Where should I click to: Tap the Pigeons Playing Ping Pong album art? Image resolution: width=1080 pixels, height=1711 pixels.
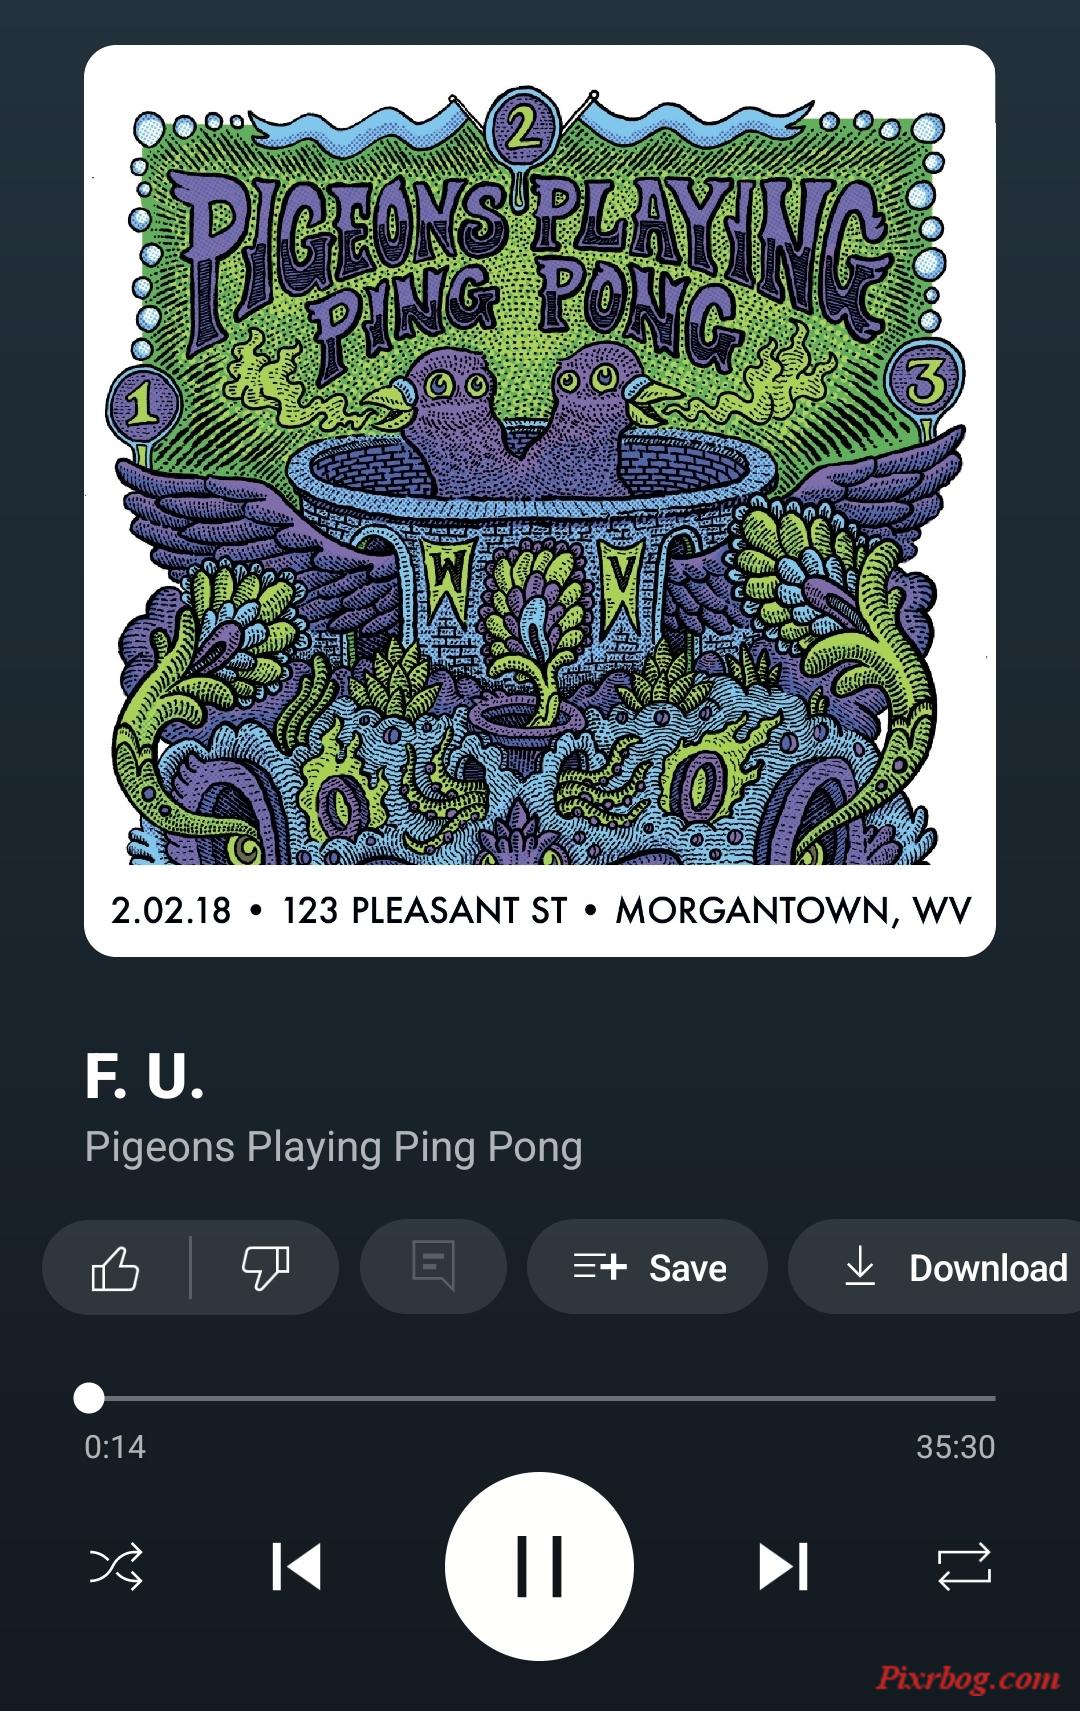539,501
